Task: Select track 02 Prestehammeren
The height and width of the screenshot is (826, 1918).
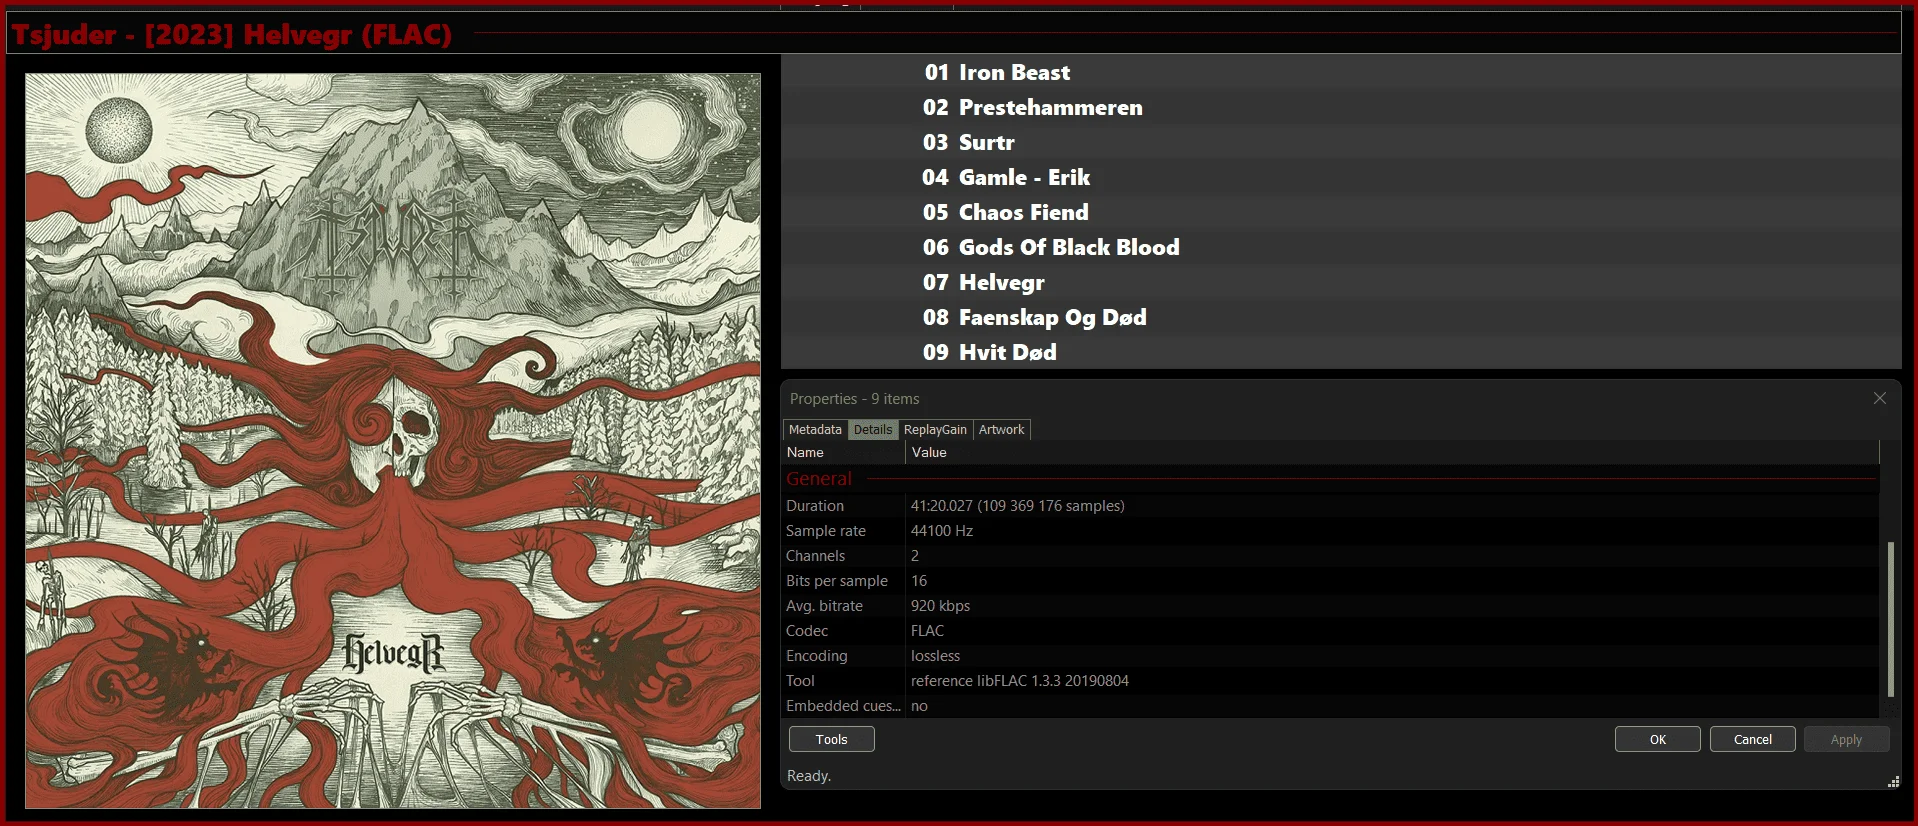Action: point(1340,107)
